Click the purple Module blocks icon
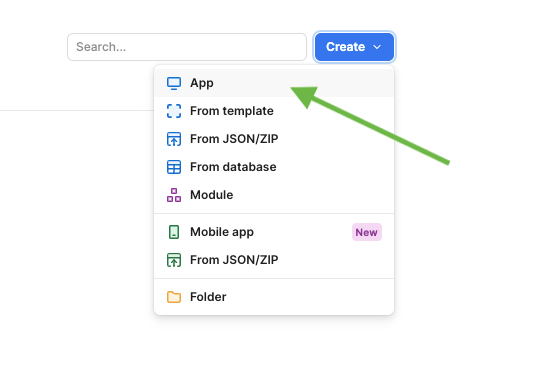534x369 pixels. click(x=174, y=195)
